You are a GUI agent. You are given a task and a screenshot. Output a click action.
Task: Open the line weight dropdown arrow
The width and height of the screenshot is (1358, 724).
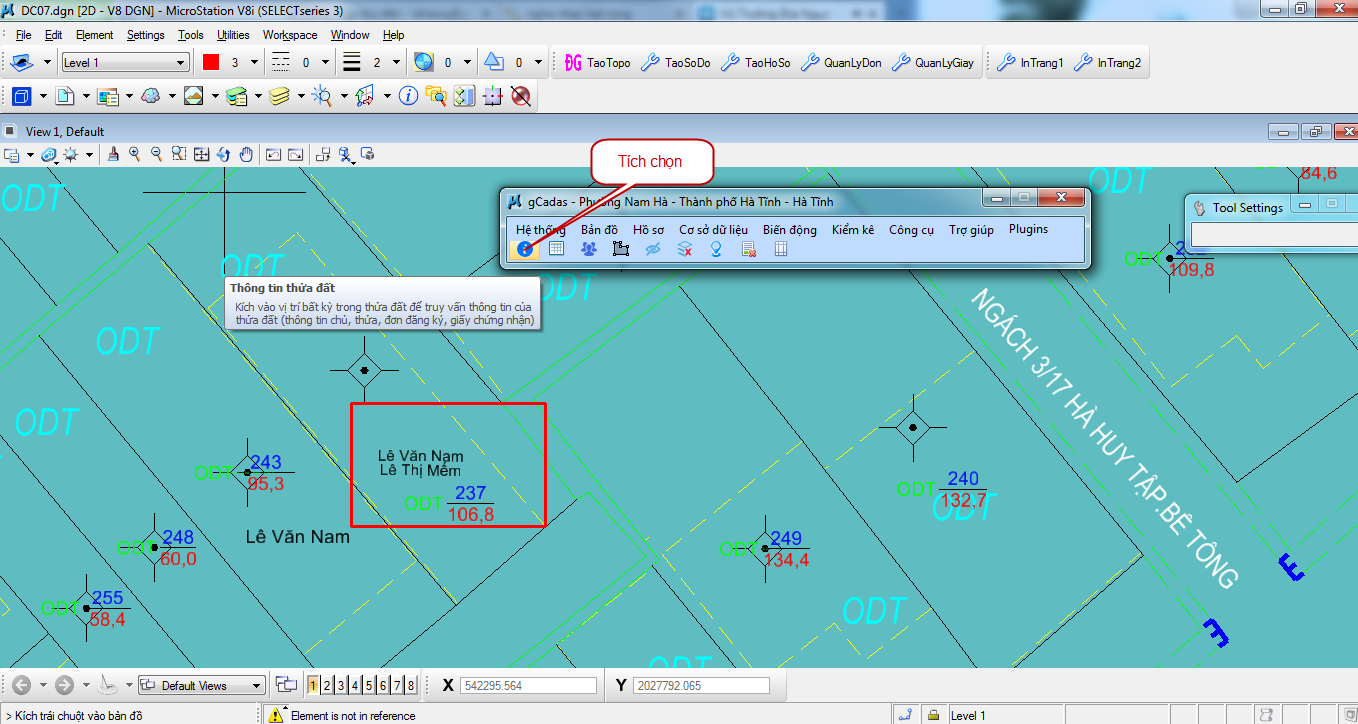coord(397,63)
